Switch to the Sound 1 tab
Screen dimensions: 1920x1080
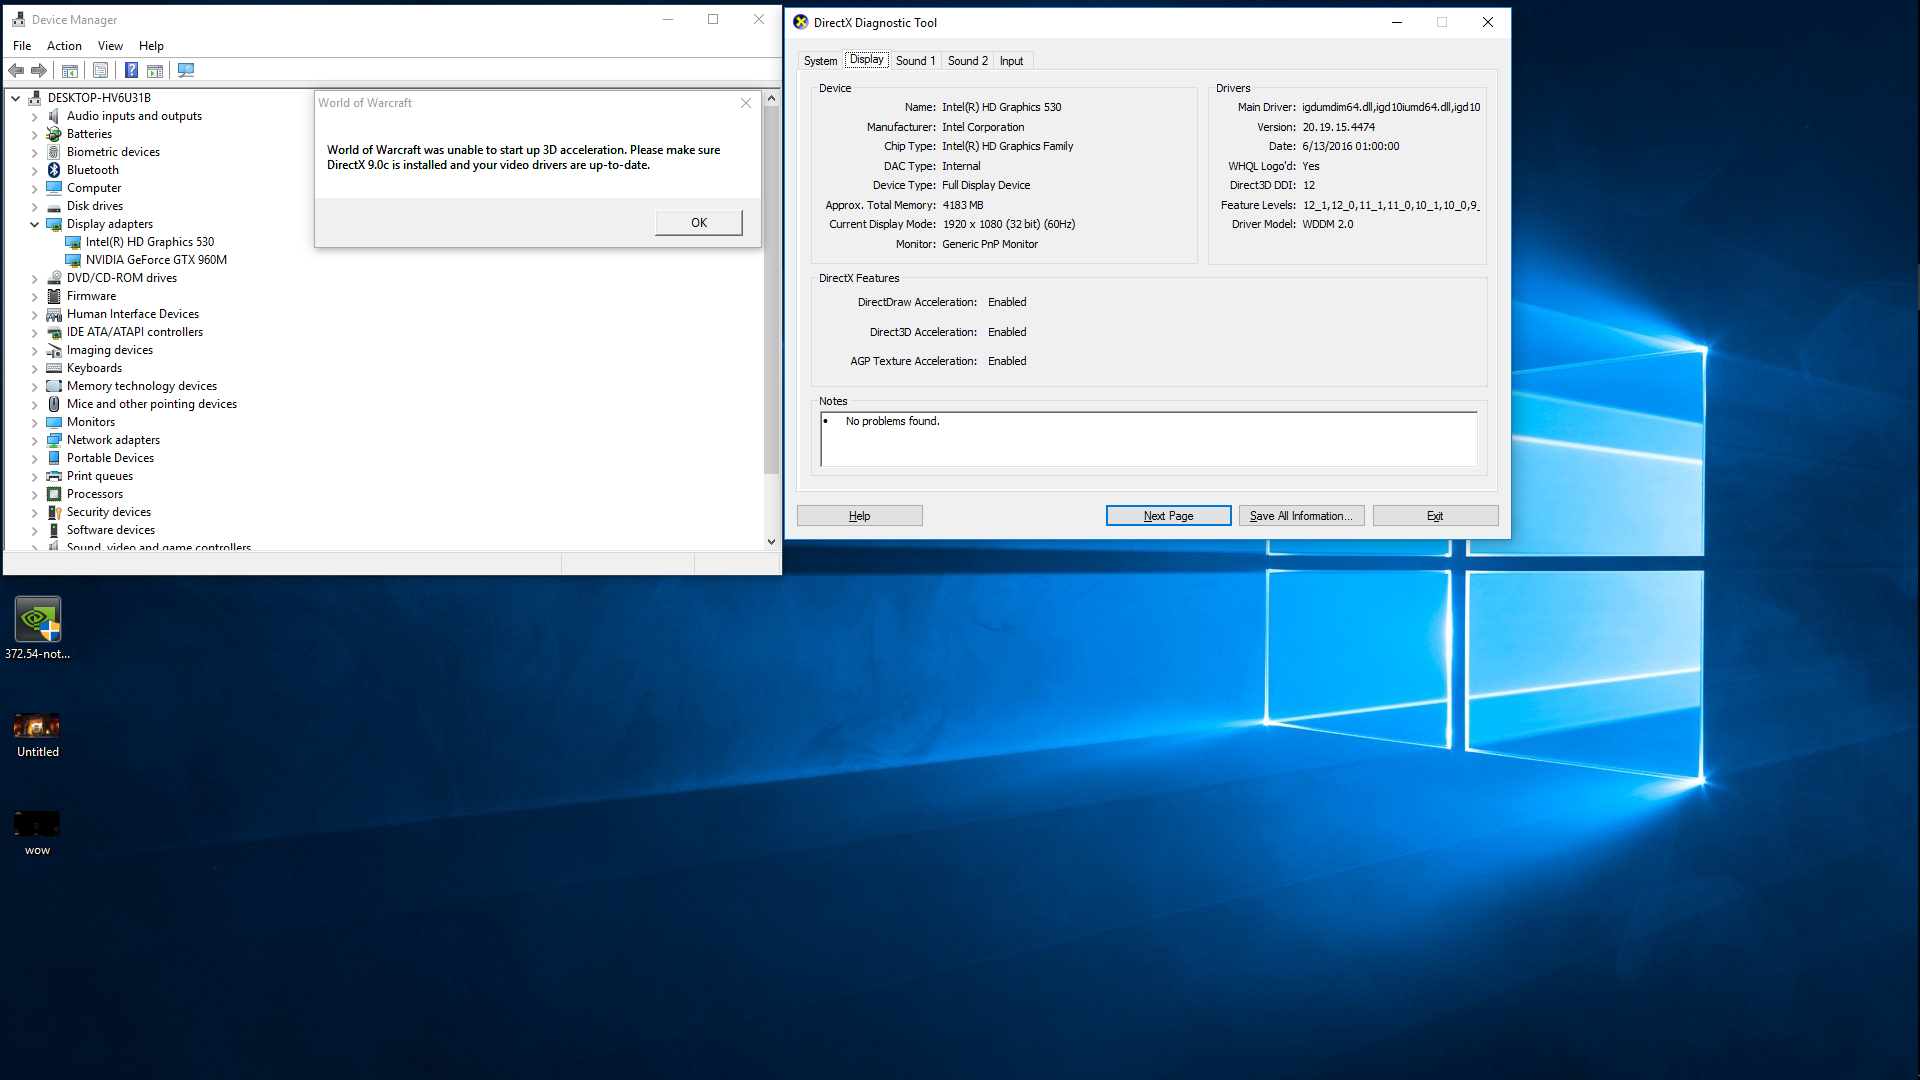click(x=915, y=61)
